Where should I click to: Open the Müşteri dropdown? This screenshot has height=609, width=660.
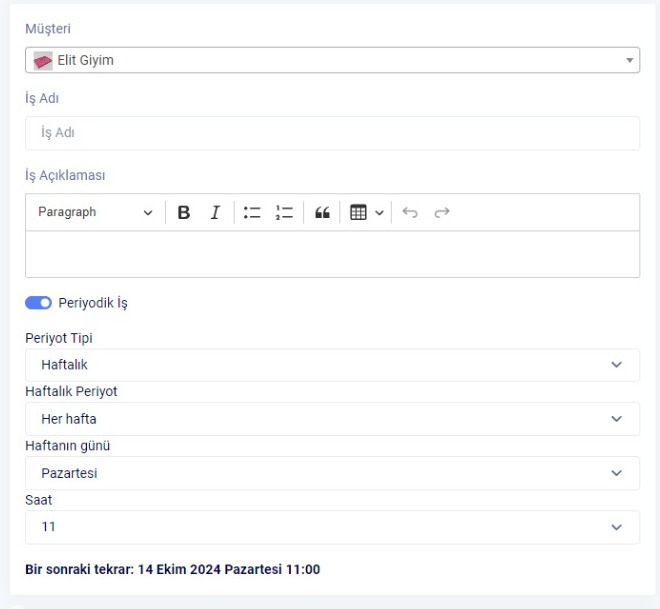(x=332, y=61)
